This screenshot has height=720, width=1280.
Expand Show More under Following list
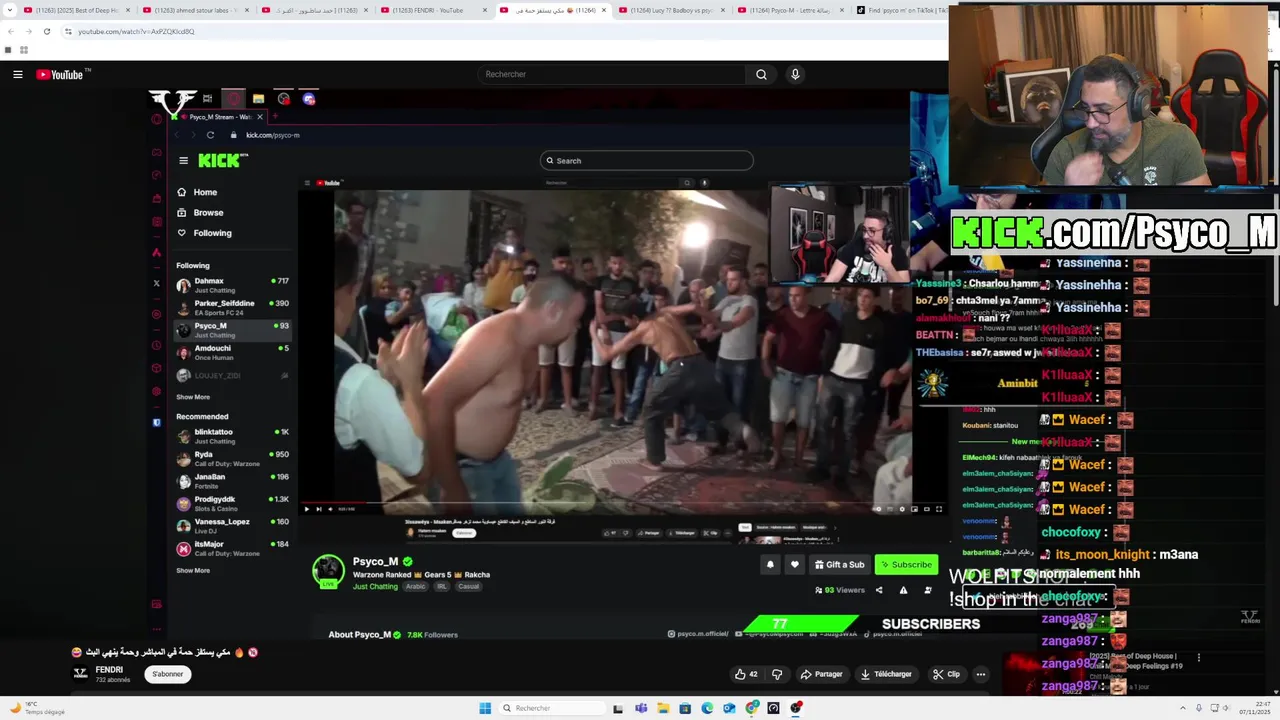(193, 397)
